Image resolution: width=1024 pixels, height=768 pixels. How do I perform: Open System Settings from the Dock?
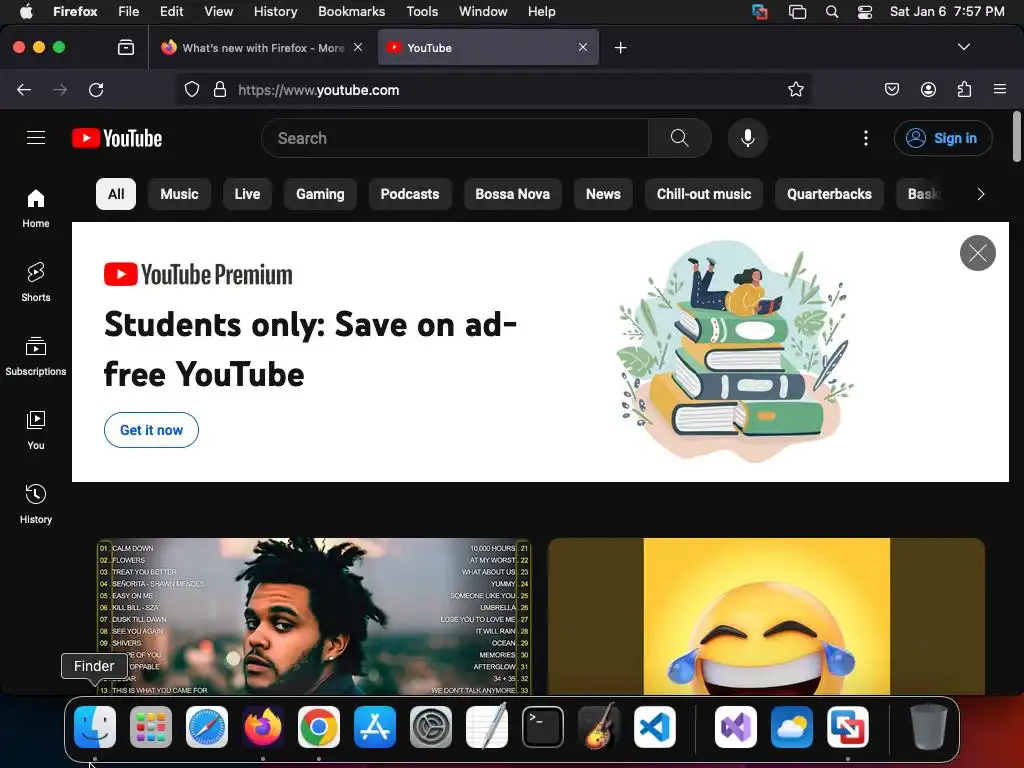pyautogui.click(x=431, y=727)
